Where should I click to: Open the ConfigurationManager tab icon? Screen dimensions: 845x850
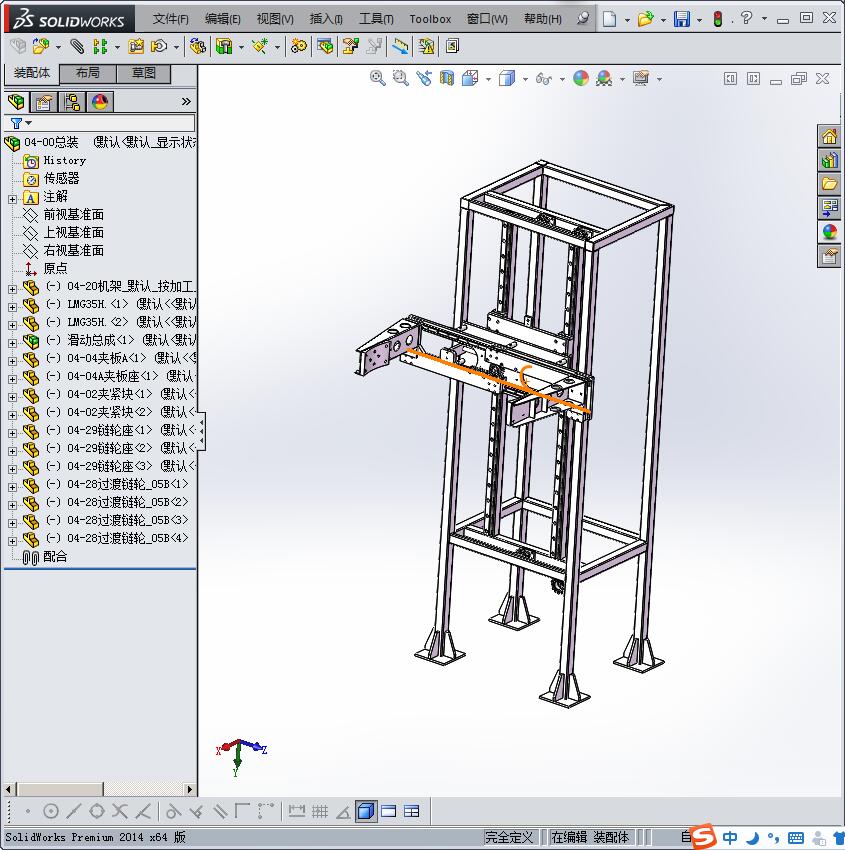(x=72, y=102)
